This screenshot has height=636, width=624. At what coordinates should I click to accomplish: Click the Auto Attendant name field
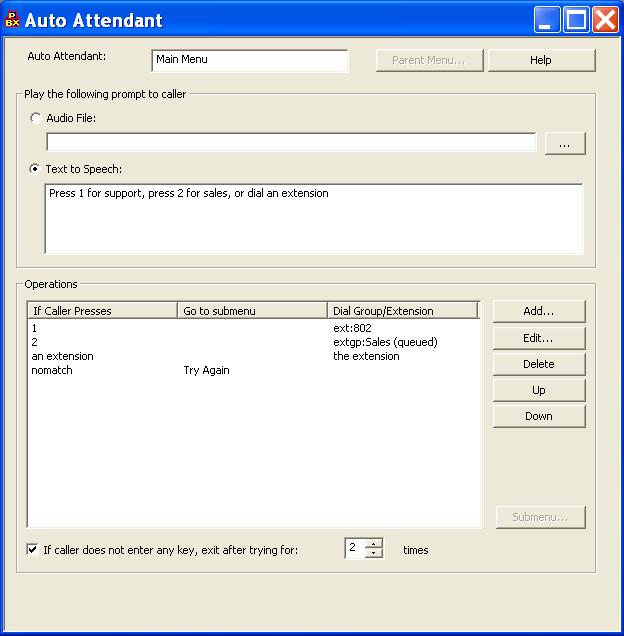(250, 60)
